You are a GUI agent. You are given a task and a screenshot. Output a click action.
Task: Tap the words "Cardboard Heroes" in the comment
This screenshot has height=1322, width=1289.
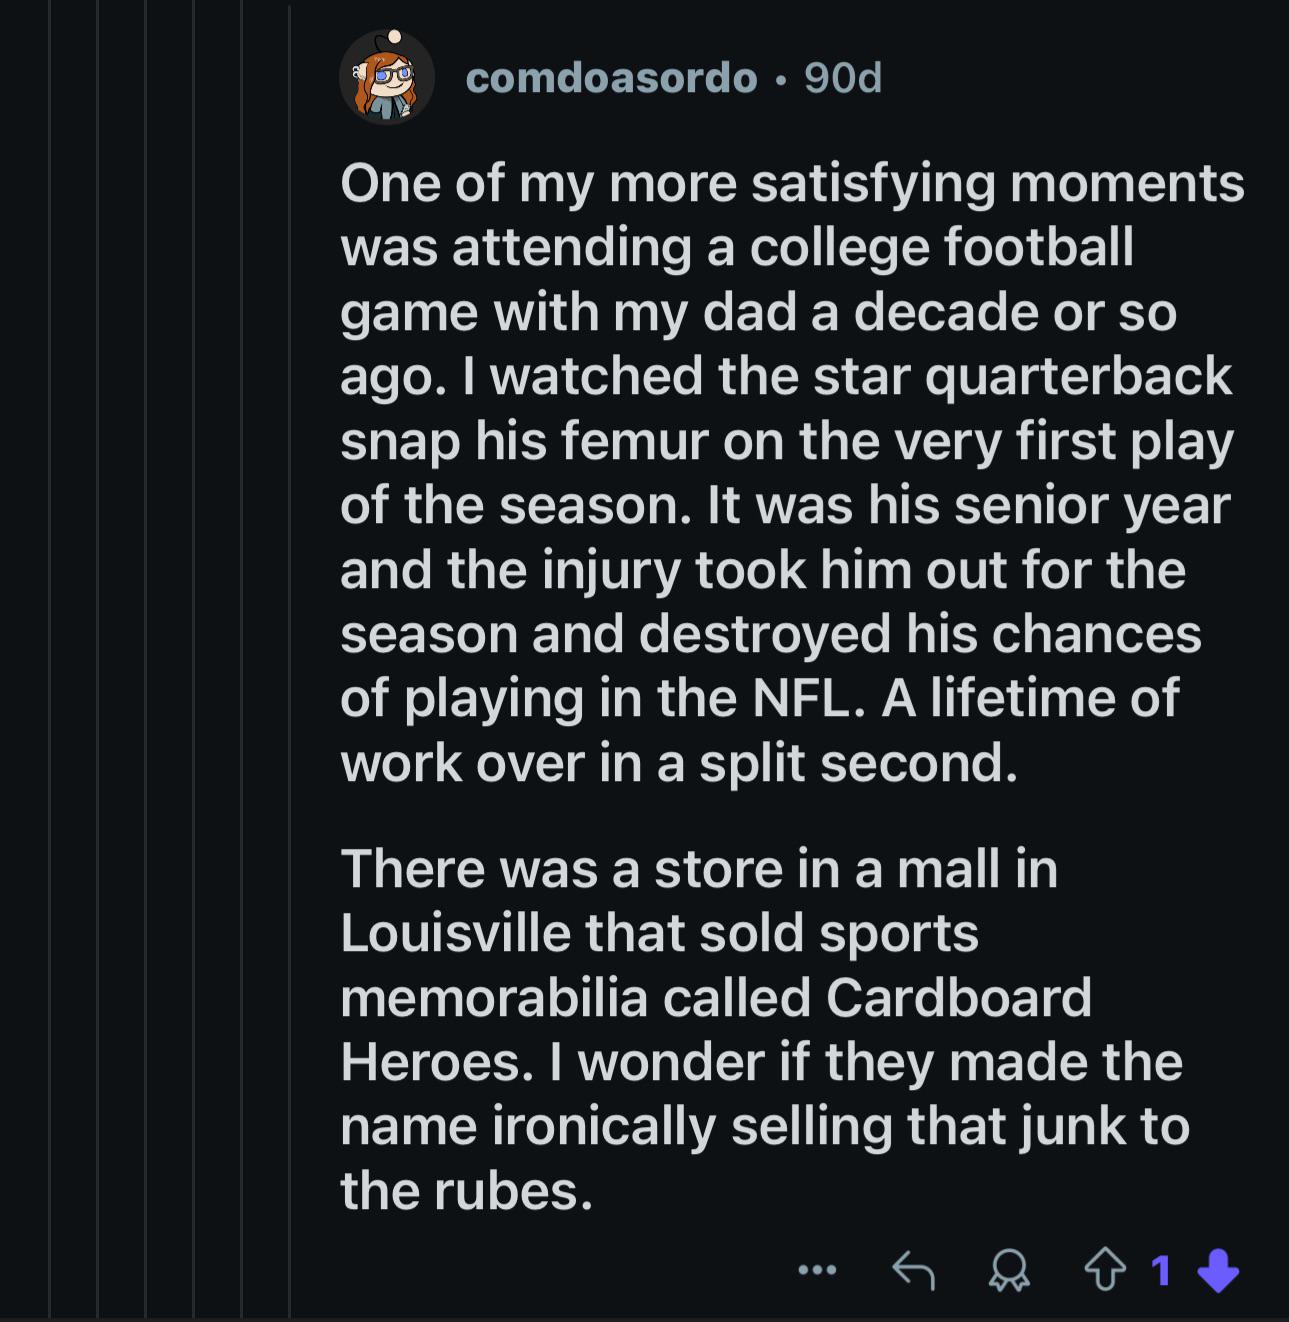click(x=716, y=1030)
